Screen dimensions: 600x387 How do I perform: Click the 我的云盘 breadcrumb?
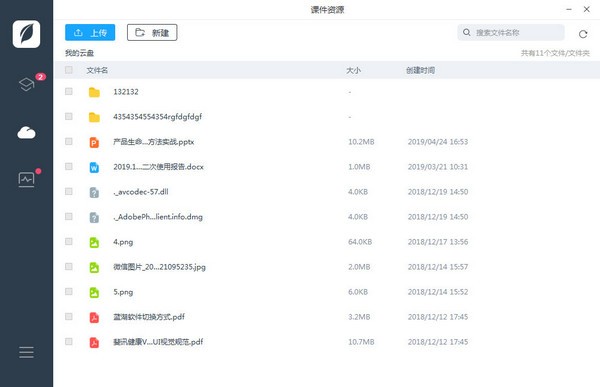pos(79,53)
